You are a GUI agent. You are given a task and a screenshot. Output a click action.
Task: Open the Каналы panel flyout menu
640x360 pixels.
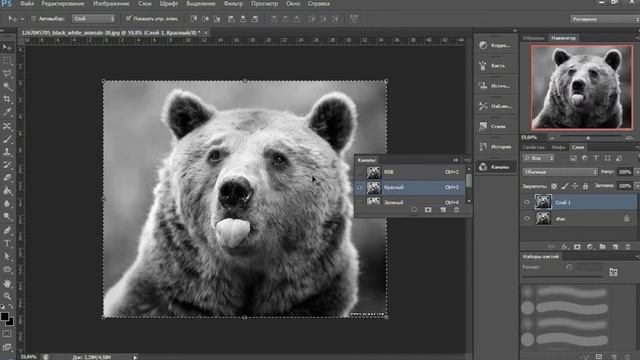tap(467, 160)
